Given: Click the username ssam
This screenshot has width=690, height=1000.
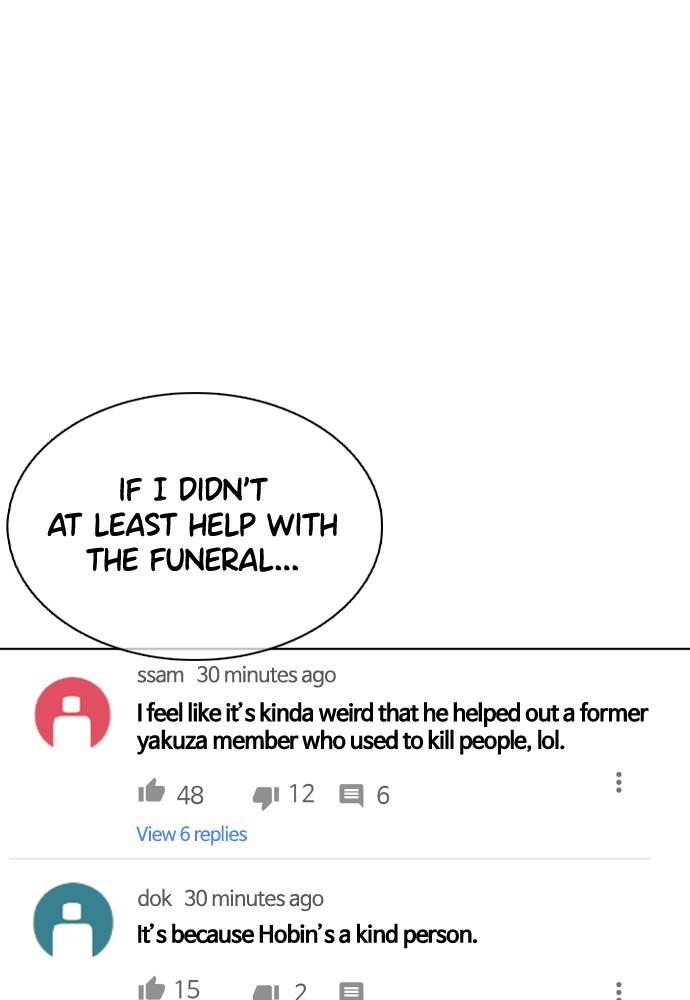Looking at the screenshot, I should (x=160, y=675).
